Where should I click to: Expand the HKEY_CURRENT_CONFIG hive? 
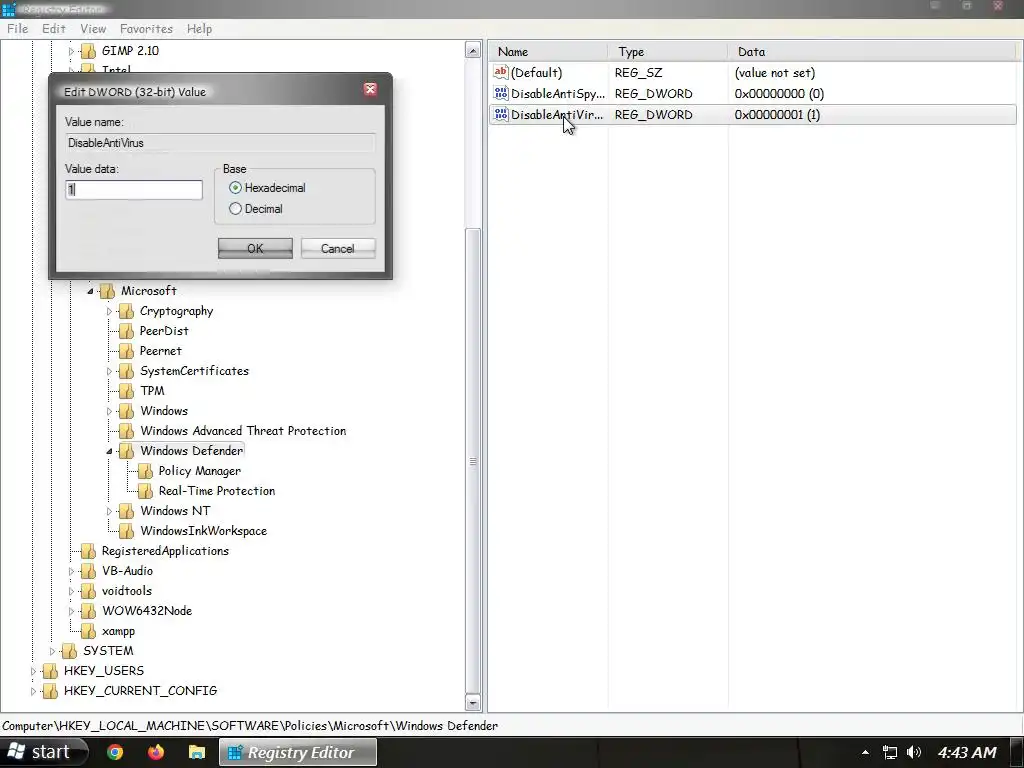pyautogui.click(x=33, y=691)
